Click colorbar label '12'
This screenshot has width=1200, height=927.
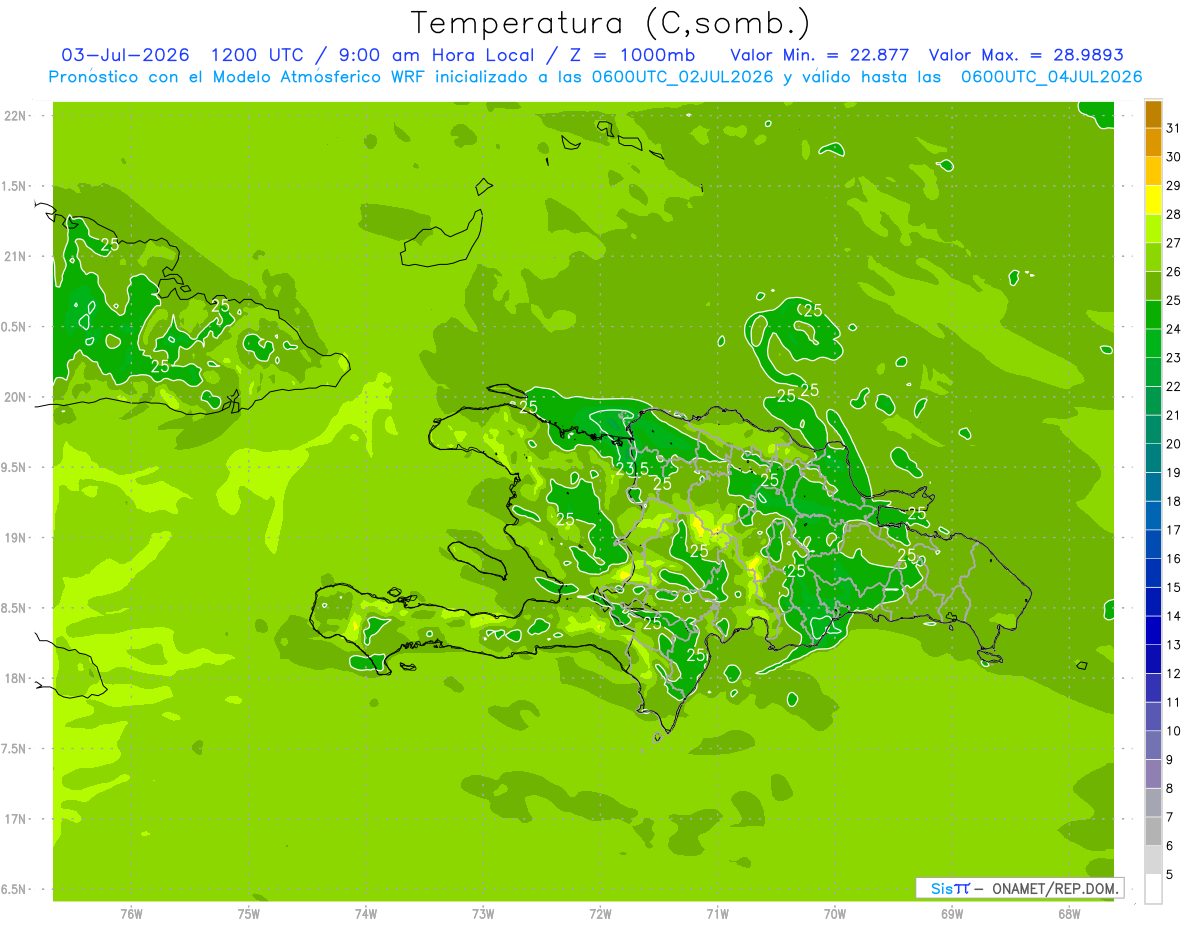(x=1174, y=674)
